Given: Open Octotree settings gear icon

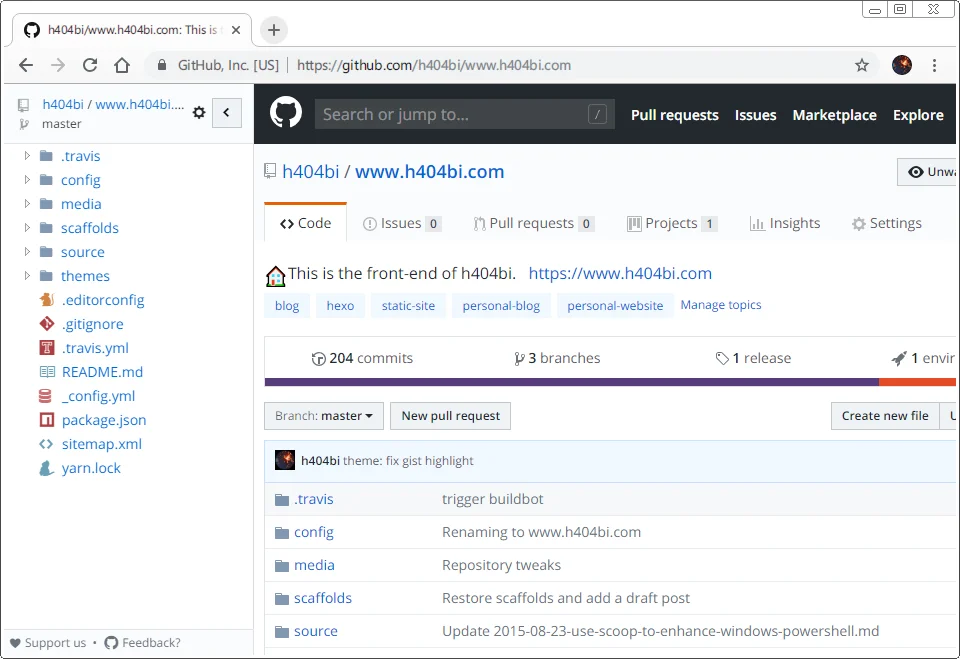Looking at the screenshot, I should (x=199, y=113).
